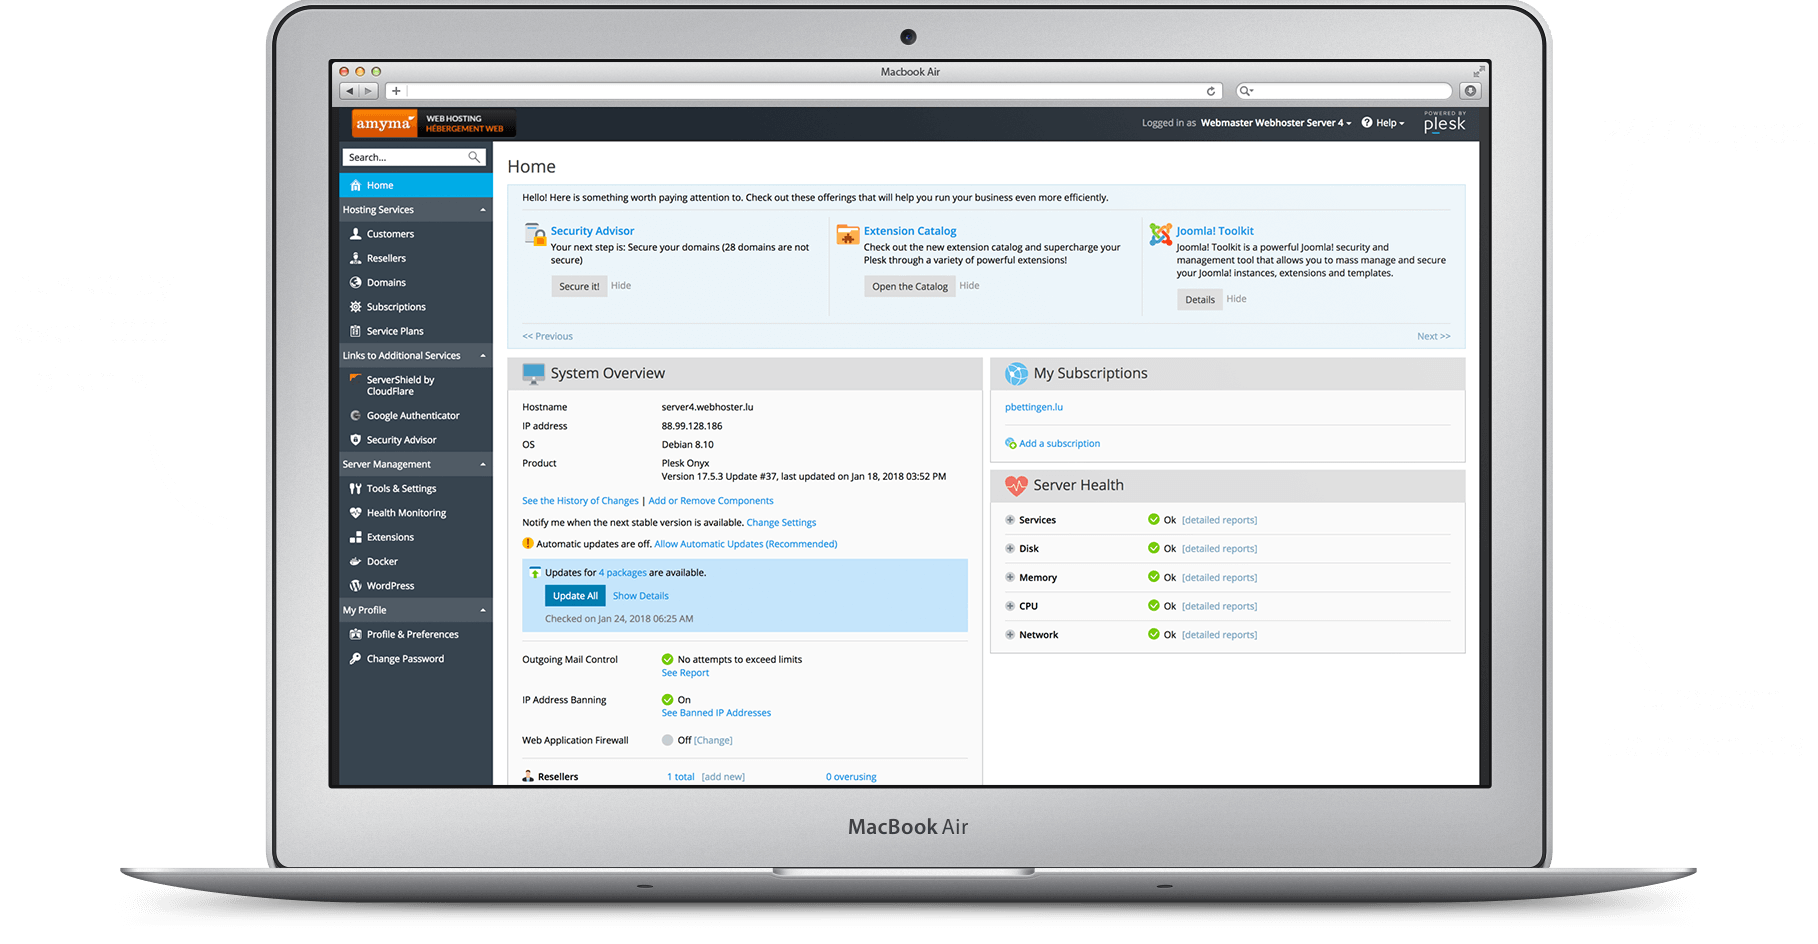Expand the Network health row
1818x944 pixels.
pyautogui.click(x=1010, y=635)
